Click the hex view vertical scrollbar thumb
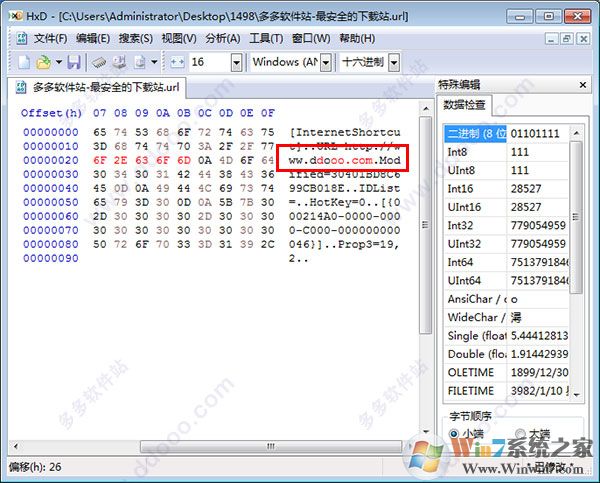The height and width of the screenshot is (483, 600). 425,225
